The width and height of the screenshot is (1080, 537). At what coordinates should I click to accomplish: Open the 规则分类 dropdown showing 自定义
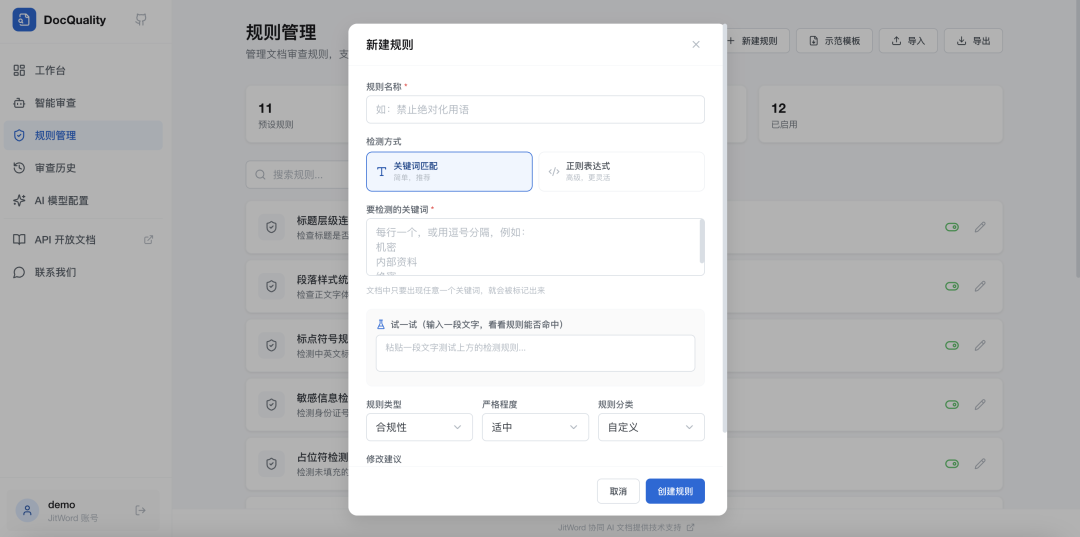pos(651,427)
